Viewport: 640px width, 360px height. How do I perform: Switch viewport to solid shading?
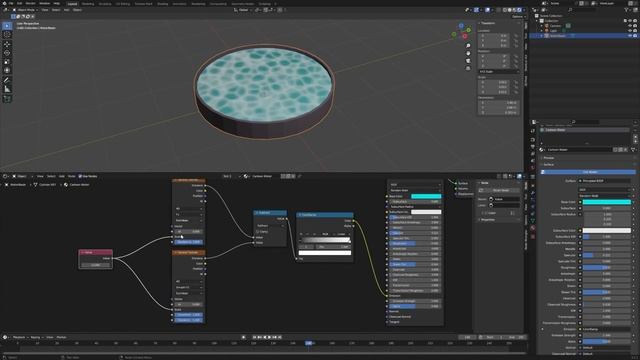[510, 10]
